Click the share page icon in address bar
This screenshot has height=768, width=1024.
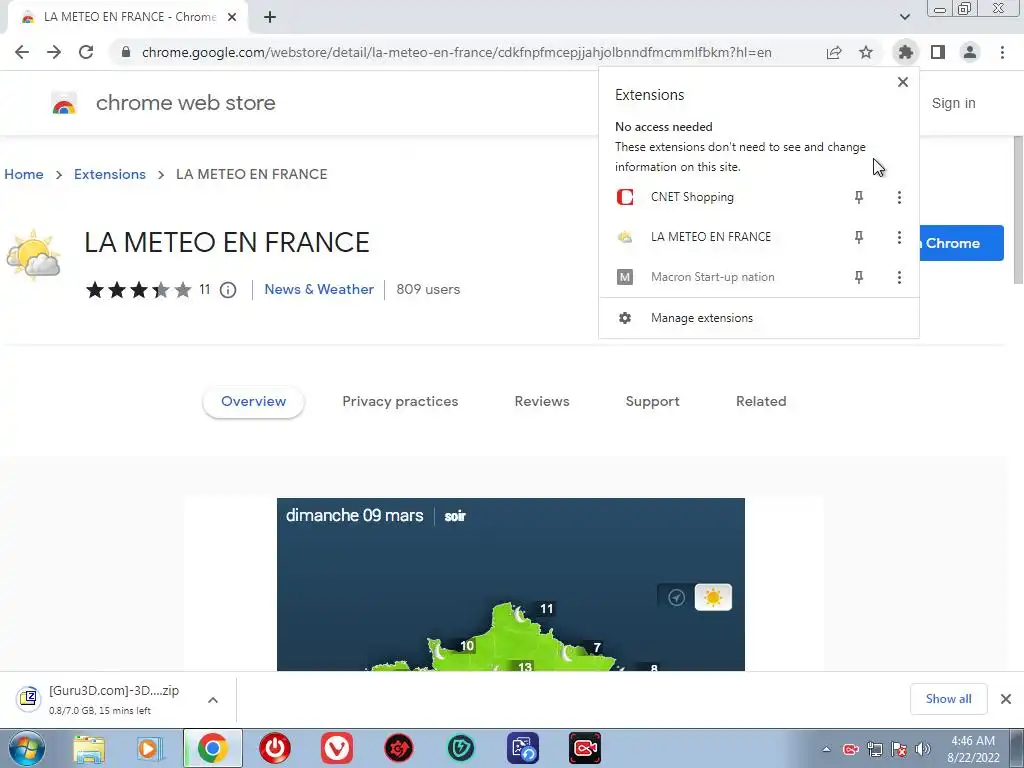coord(834,52)
